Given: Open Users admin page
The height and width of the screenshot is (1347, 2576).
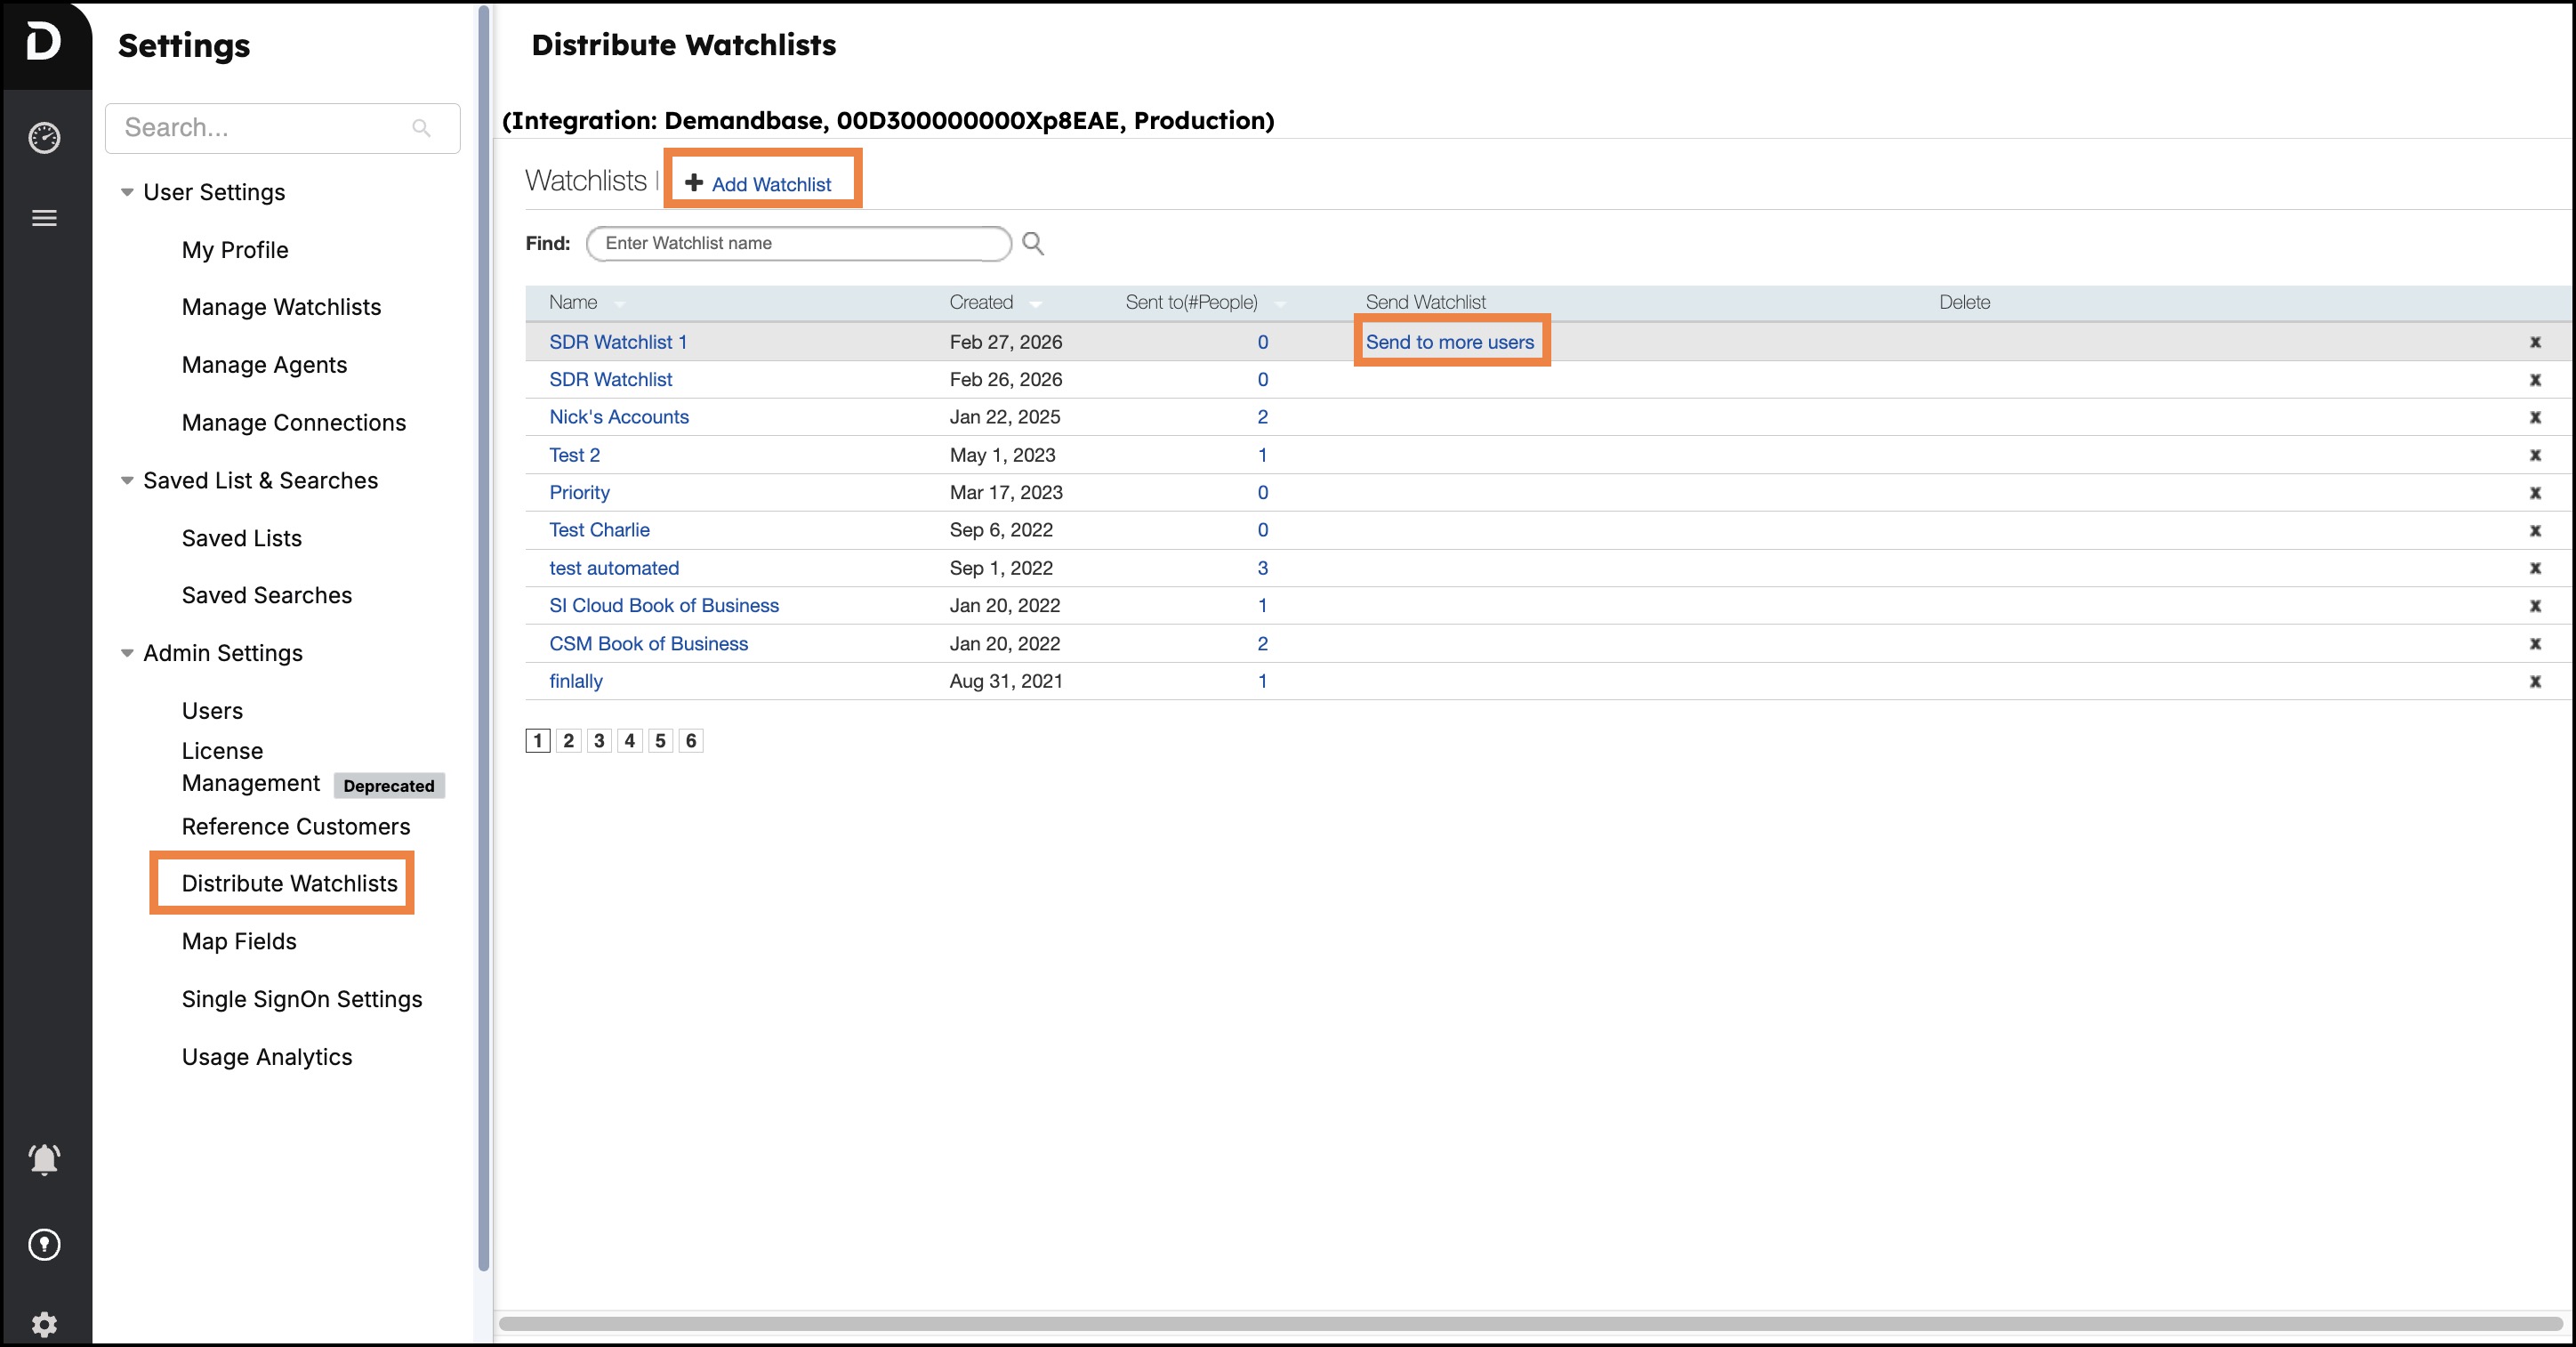Looking at the screenshot, I should coord(212,711).
